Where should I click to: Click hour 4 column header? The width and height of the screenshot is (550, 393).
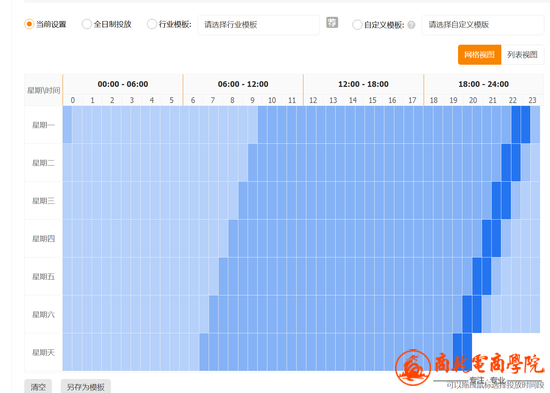point(152,100)
